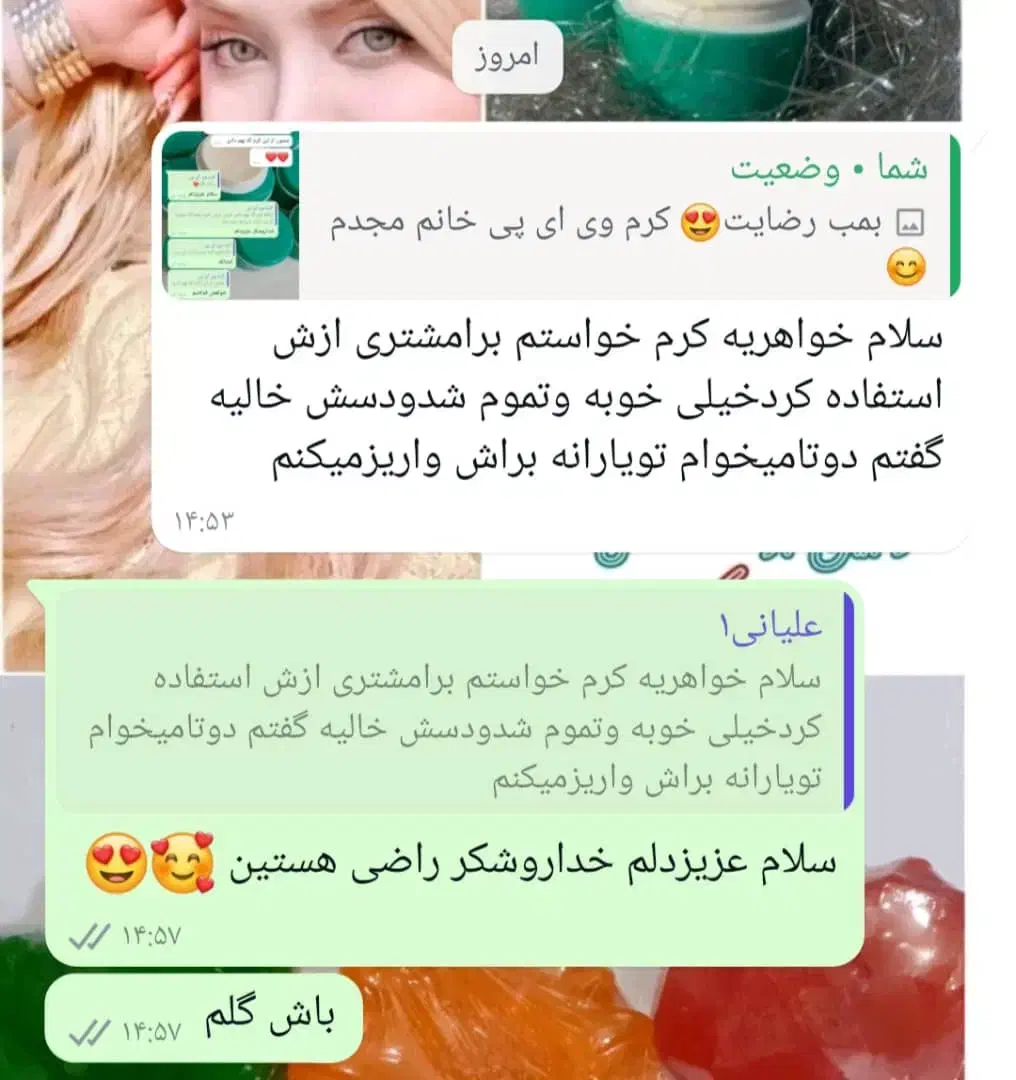Tap the smiling emoji below status caption
The image size is (1016, 1080).
pyautogui.click(x=906, y=267)
